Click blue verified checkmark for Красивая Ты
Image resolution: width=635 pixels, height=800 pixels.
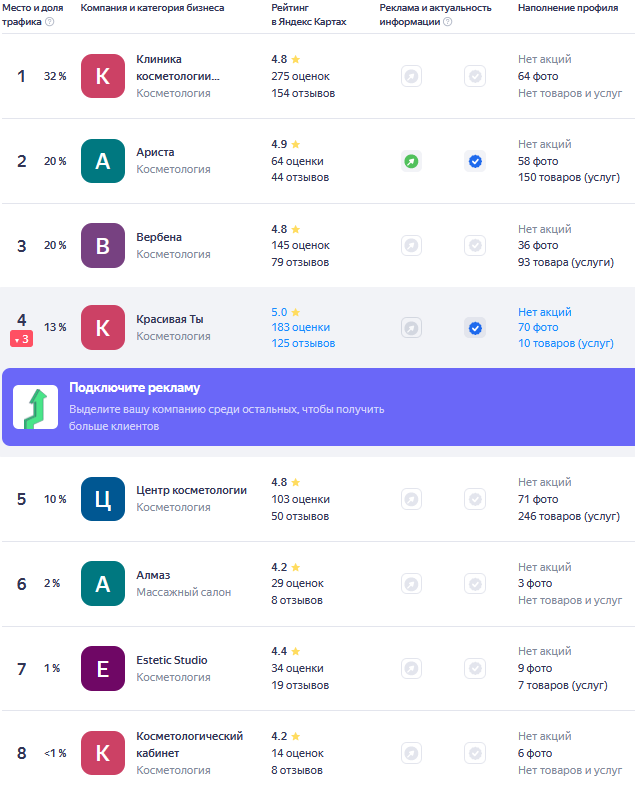click(x=475, y=327)
